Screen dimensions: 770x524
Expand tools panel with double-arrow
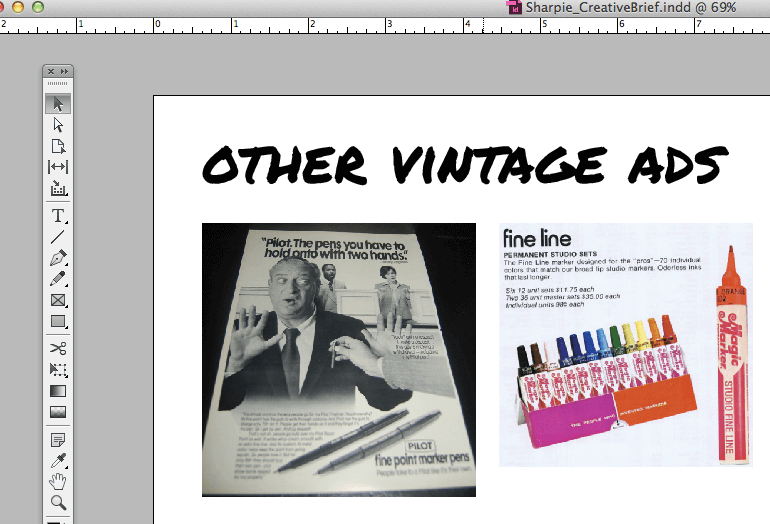[64, 71]
